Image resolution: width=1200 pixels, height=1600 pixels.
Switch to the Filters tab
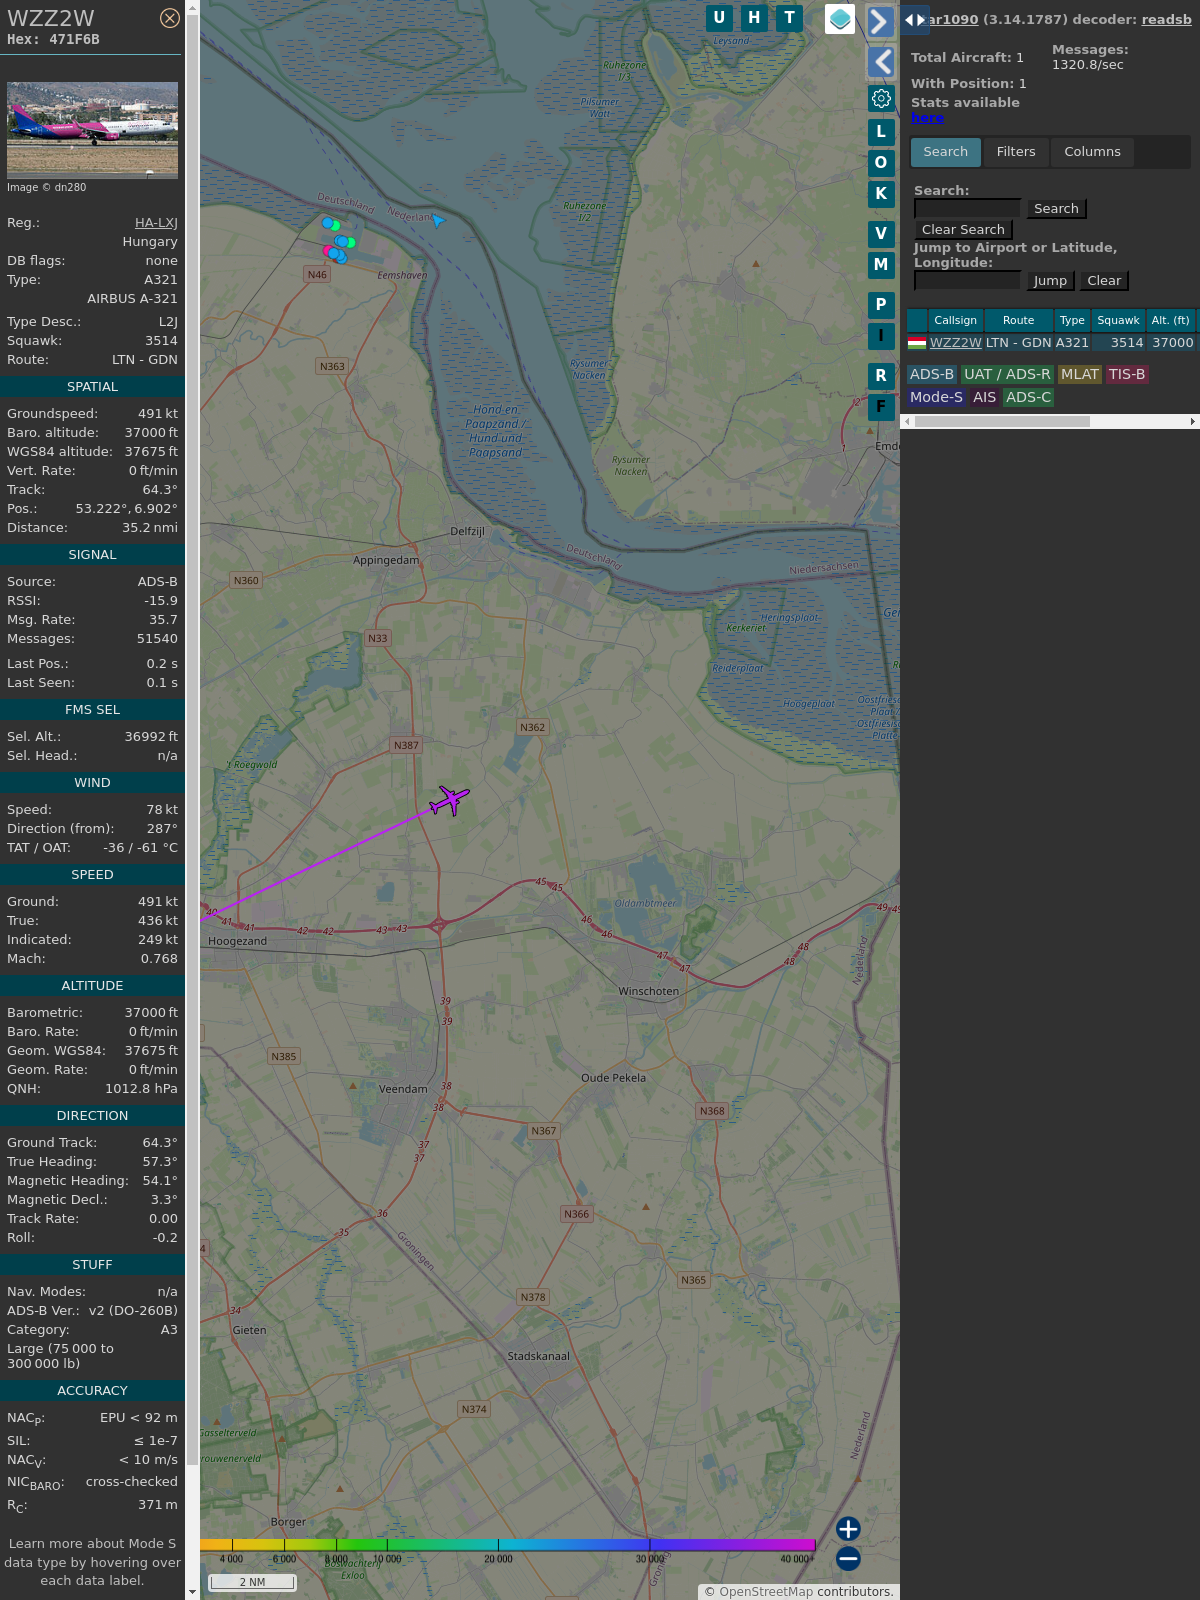(1016, 152)
